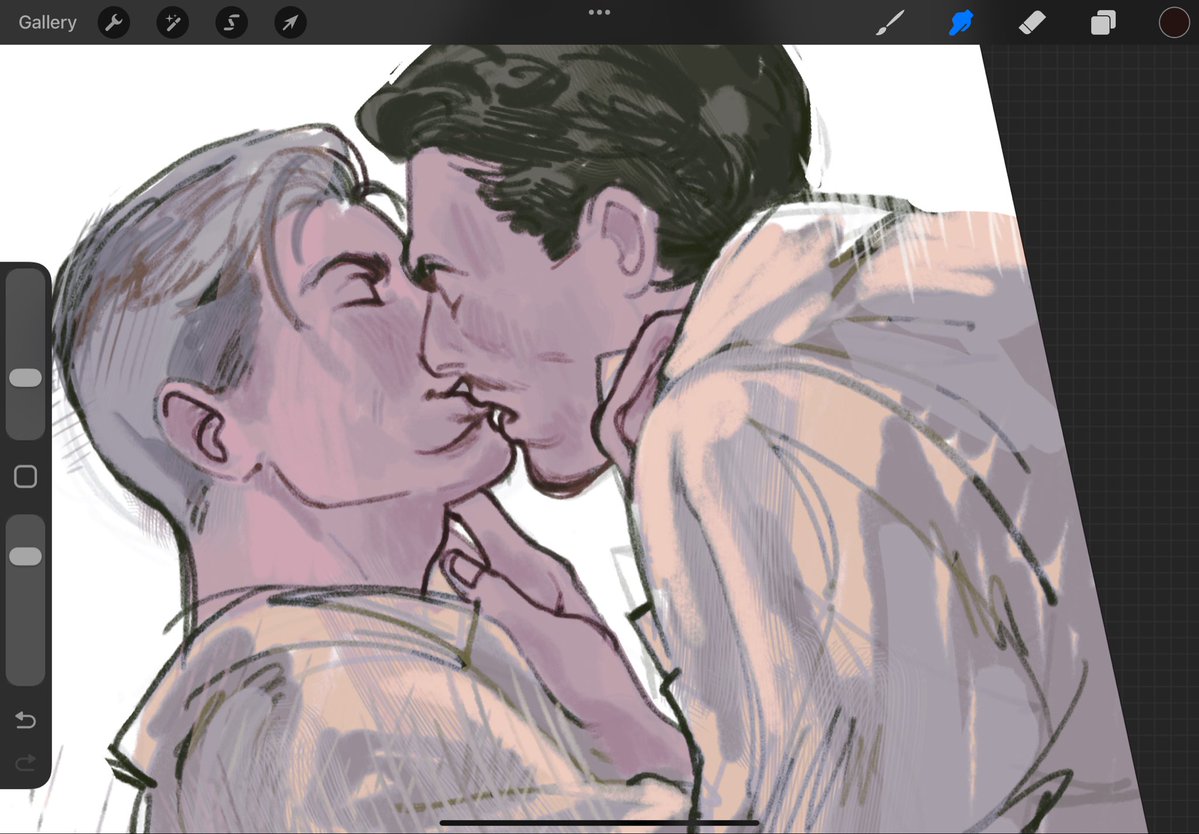
Task: Open the Layers panel
Action: pos(1103,23)
